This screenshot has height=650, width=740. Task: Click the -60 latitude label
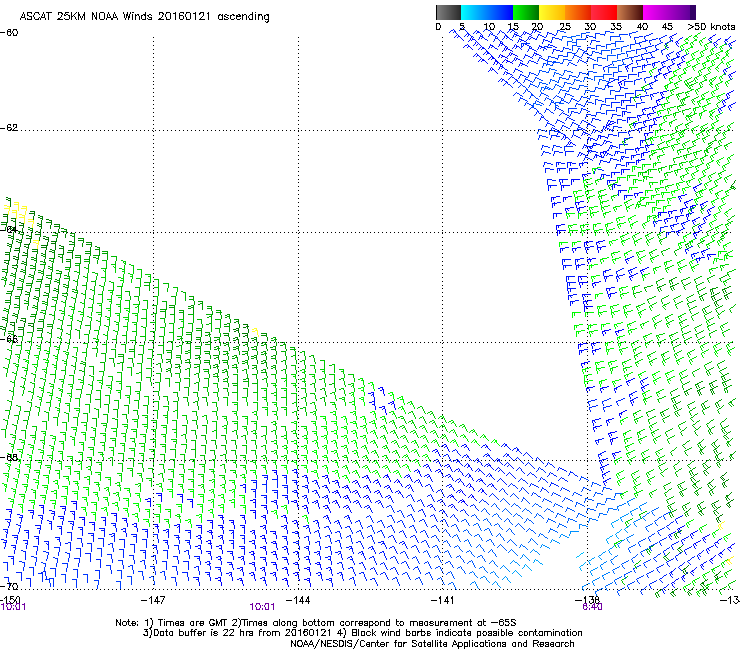tap(9, 33)
